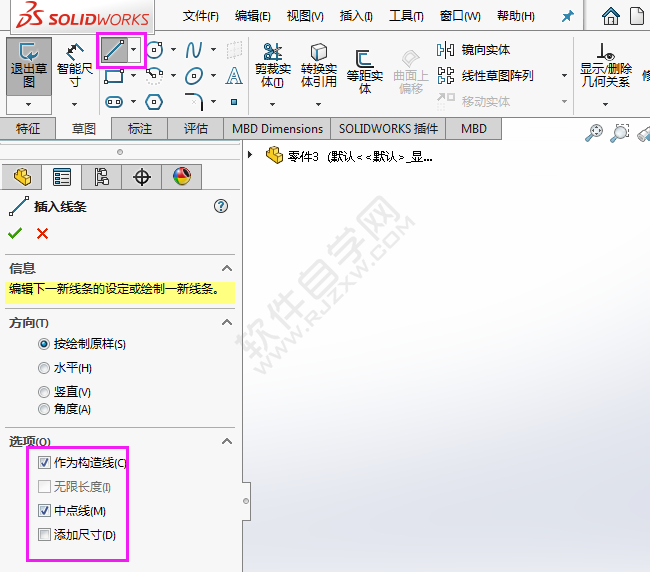Open Linear Sketch Pattern dropdown arrow
Screen dimensions: 650x572
[x=564, y=76]
